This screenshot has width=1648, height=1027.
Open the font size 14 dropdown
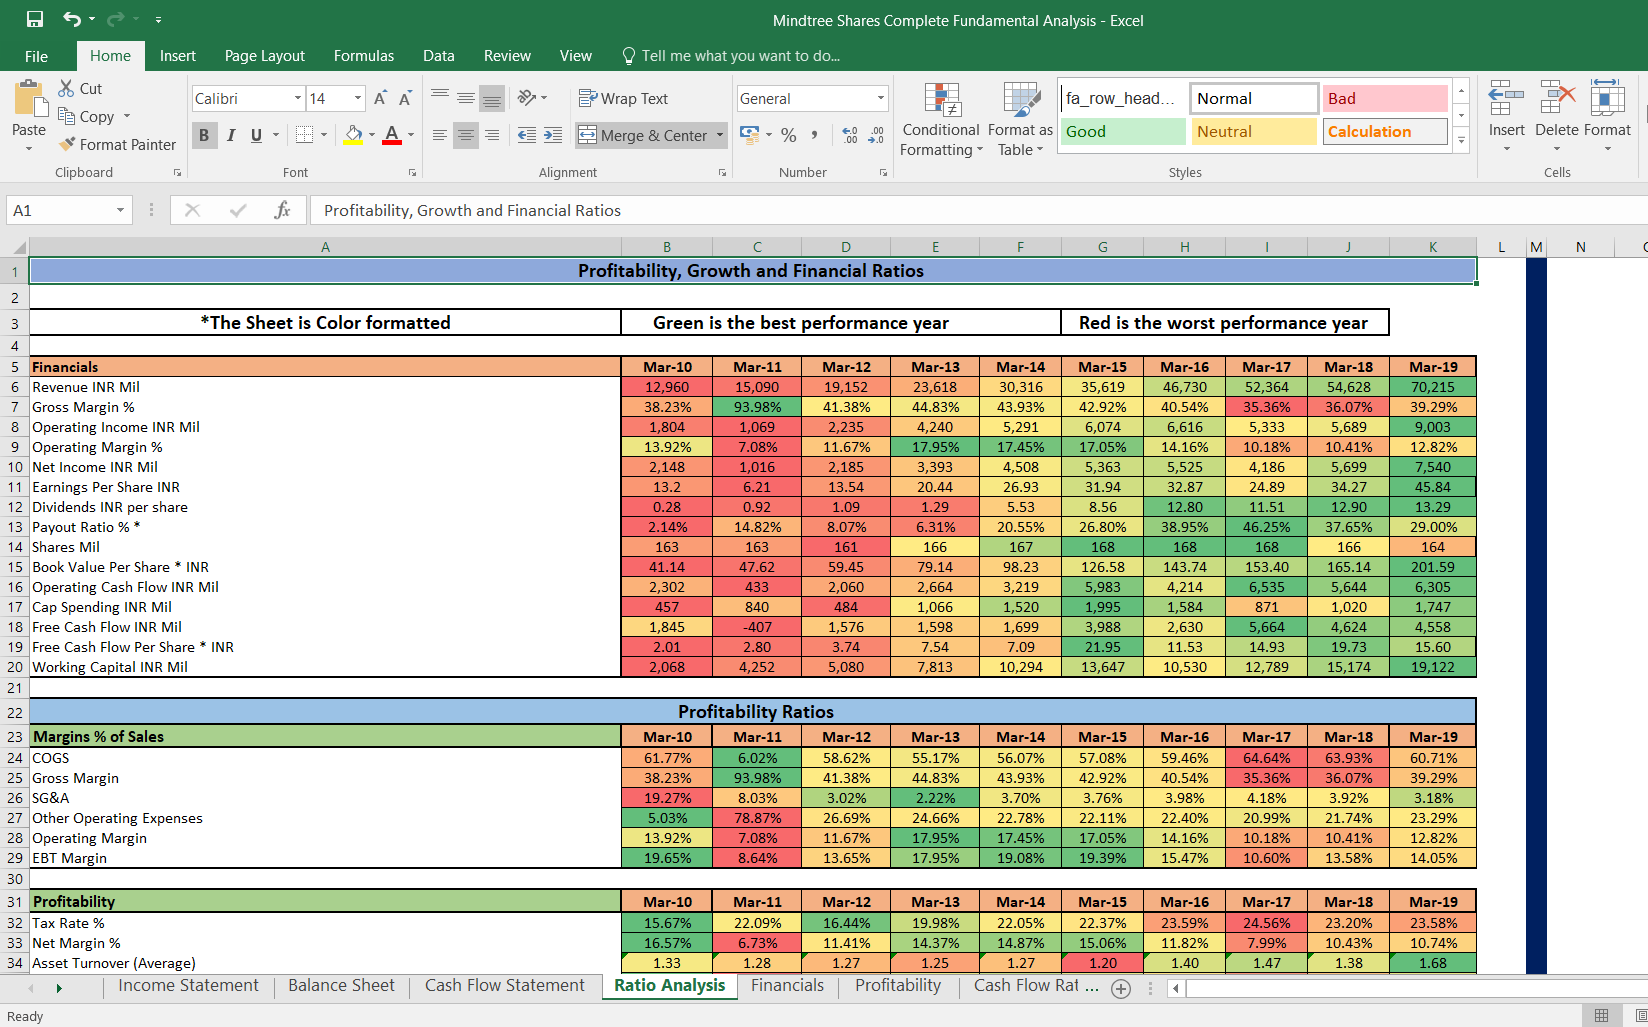coord(358,98)
